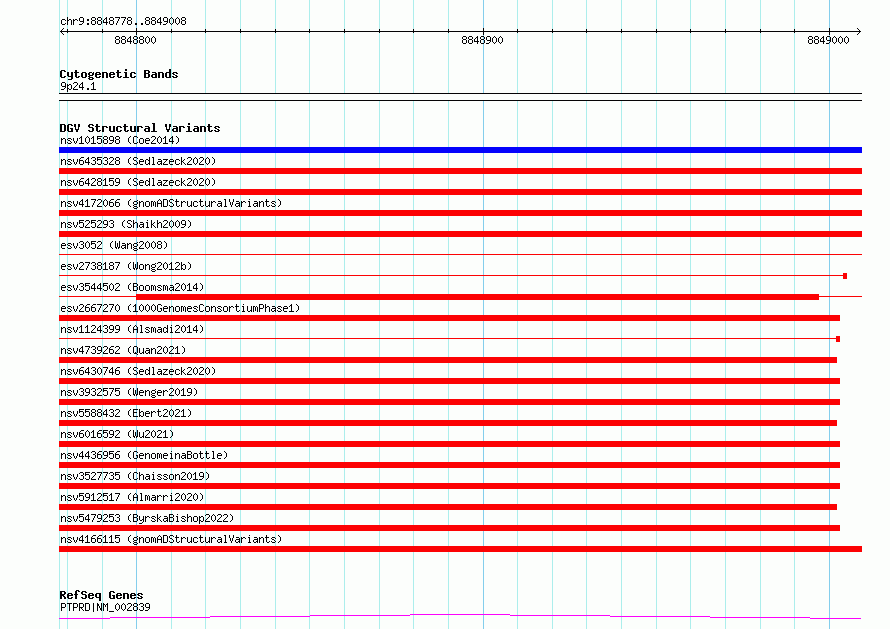Screen dimensions: 890x629
Task: Click the 9p24.1 cytogenetic band label
Action: [x=78, y=86]
